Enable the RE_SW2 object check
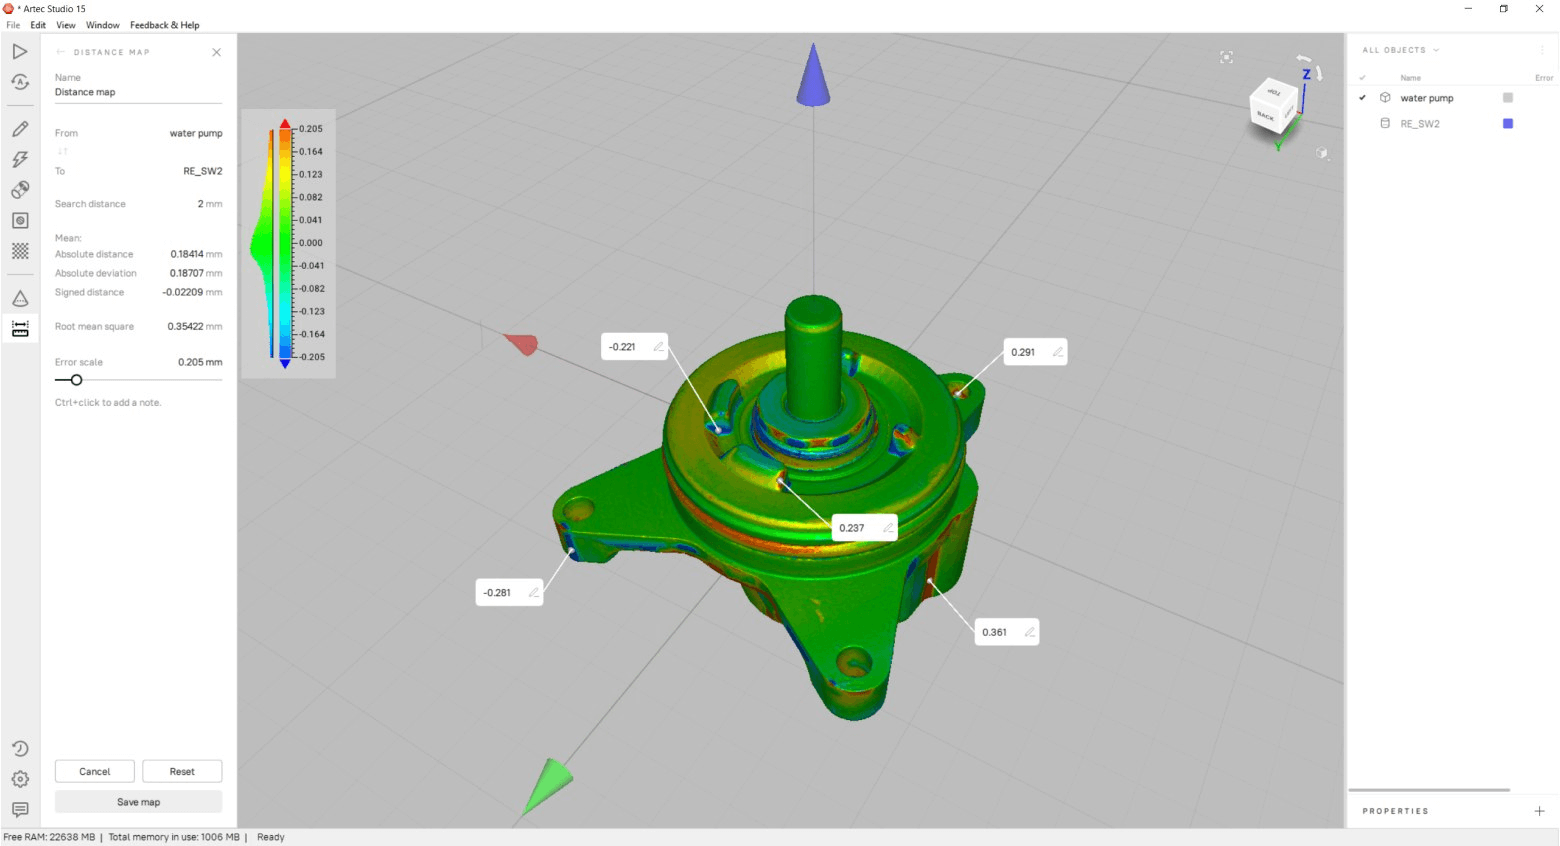Viewport: 1560px width, 846px height. pos(1363,123)
